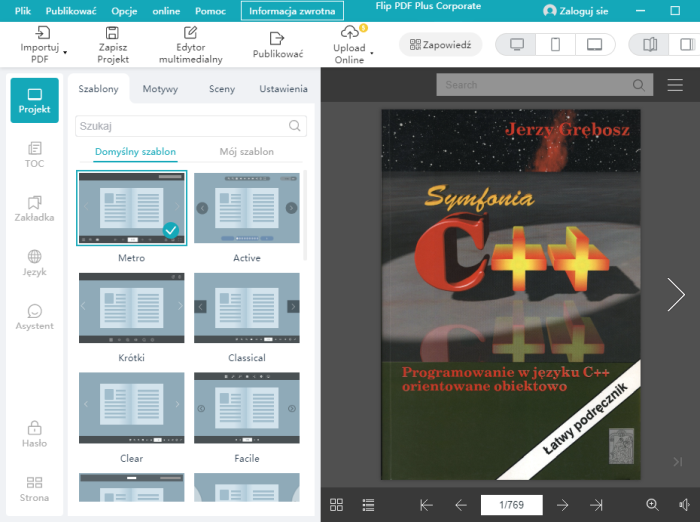Open the preview hamburger menu
Screen dimensions: 700x522
[675, 85]
